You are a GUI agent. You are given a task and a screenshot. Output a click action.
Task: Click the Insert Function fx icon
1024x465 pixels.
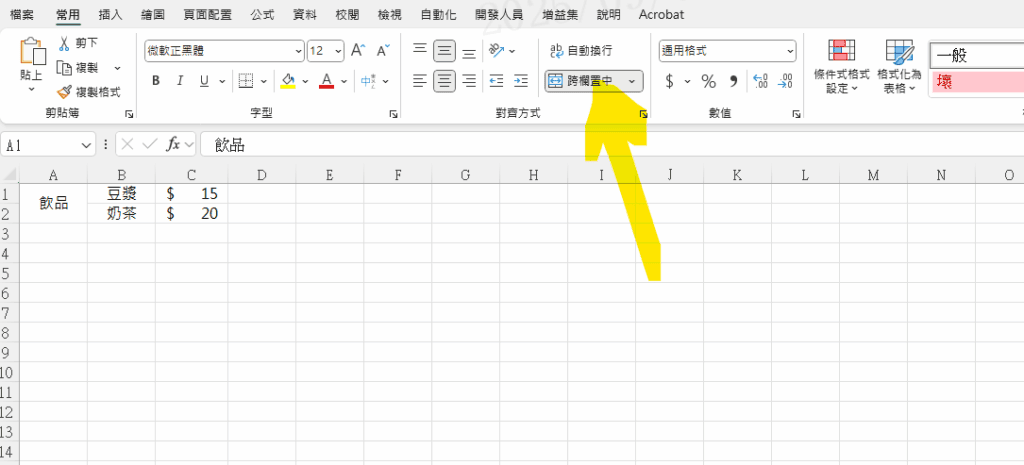(173, 145)
